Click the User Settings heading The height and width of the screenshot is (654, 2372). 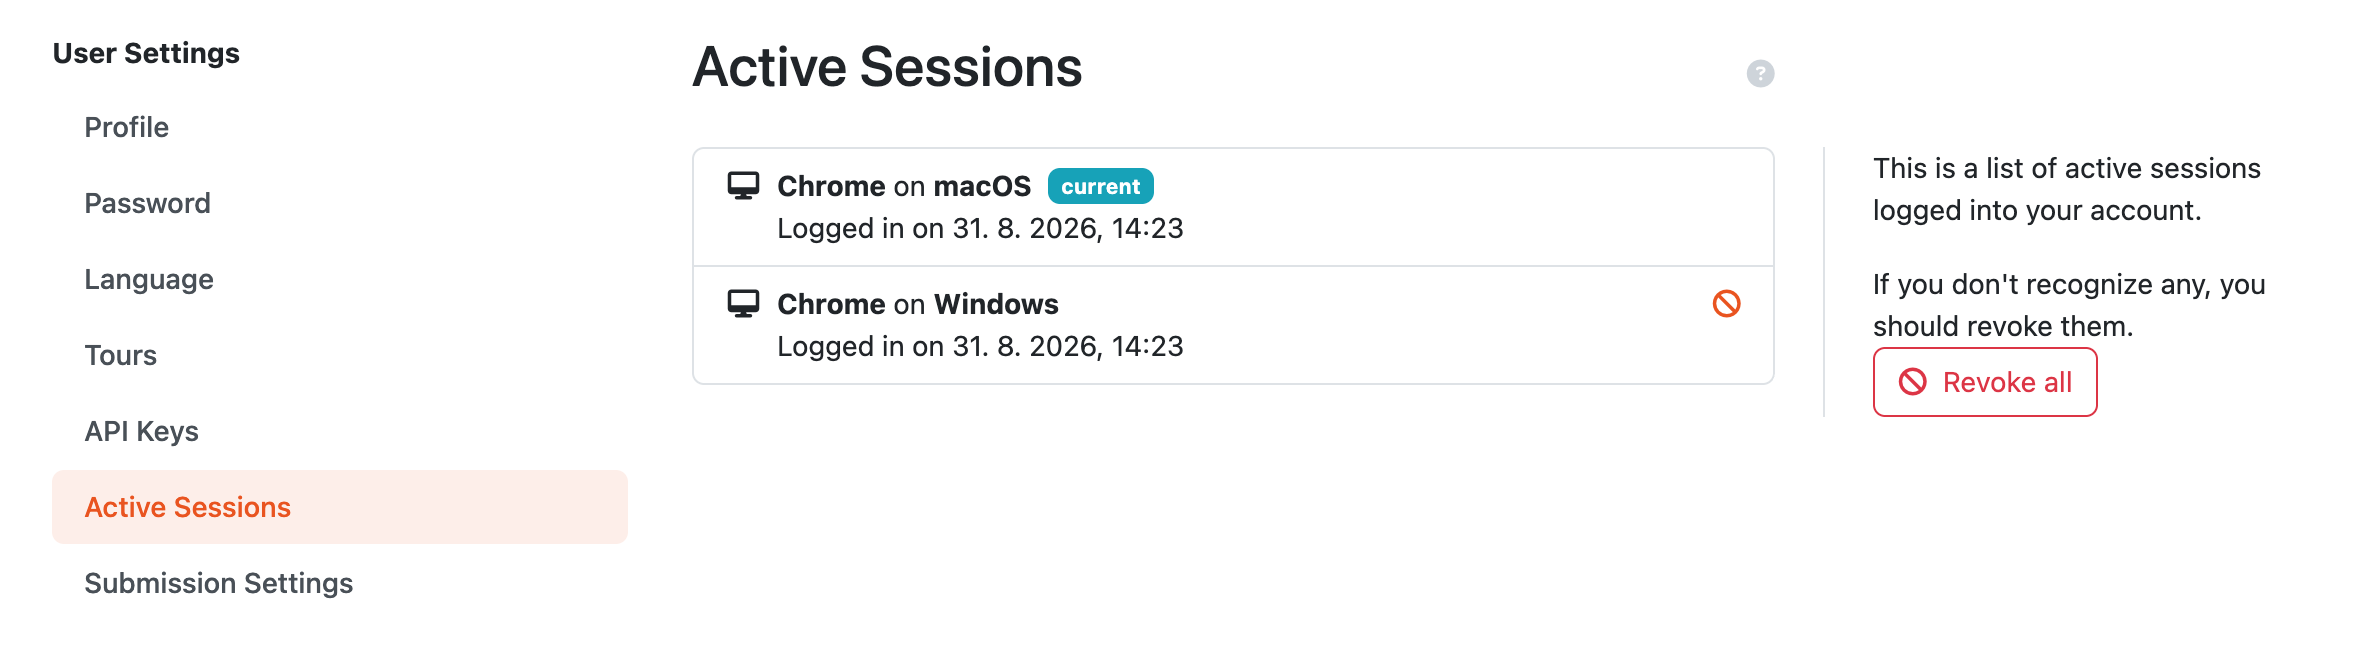146,53
